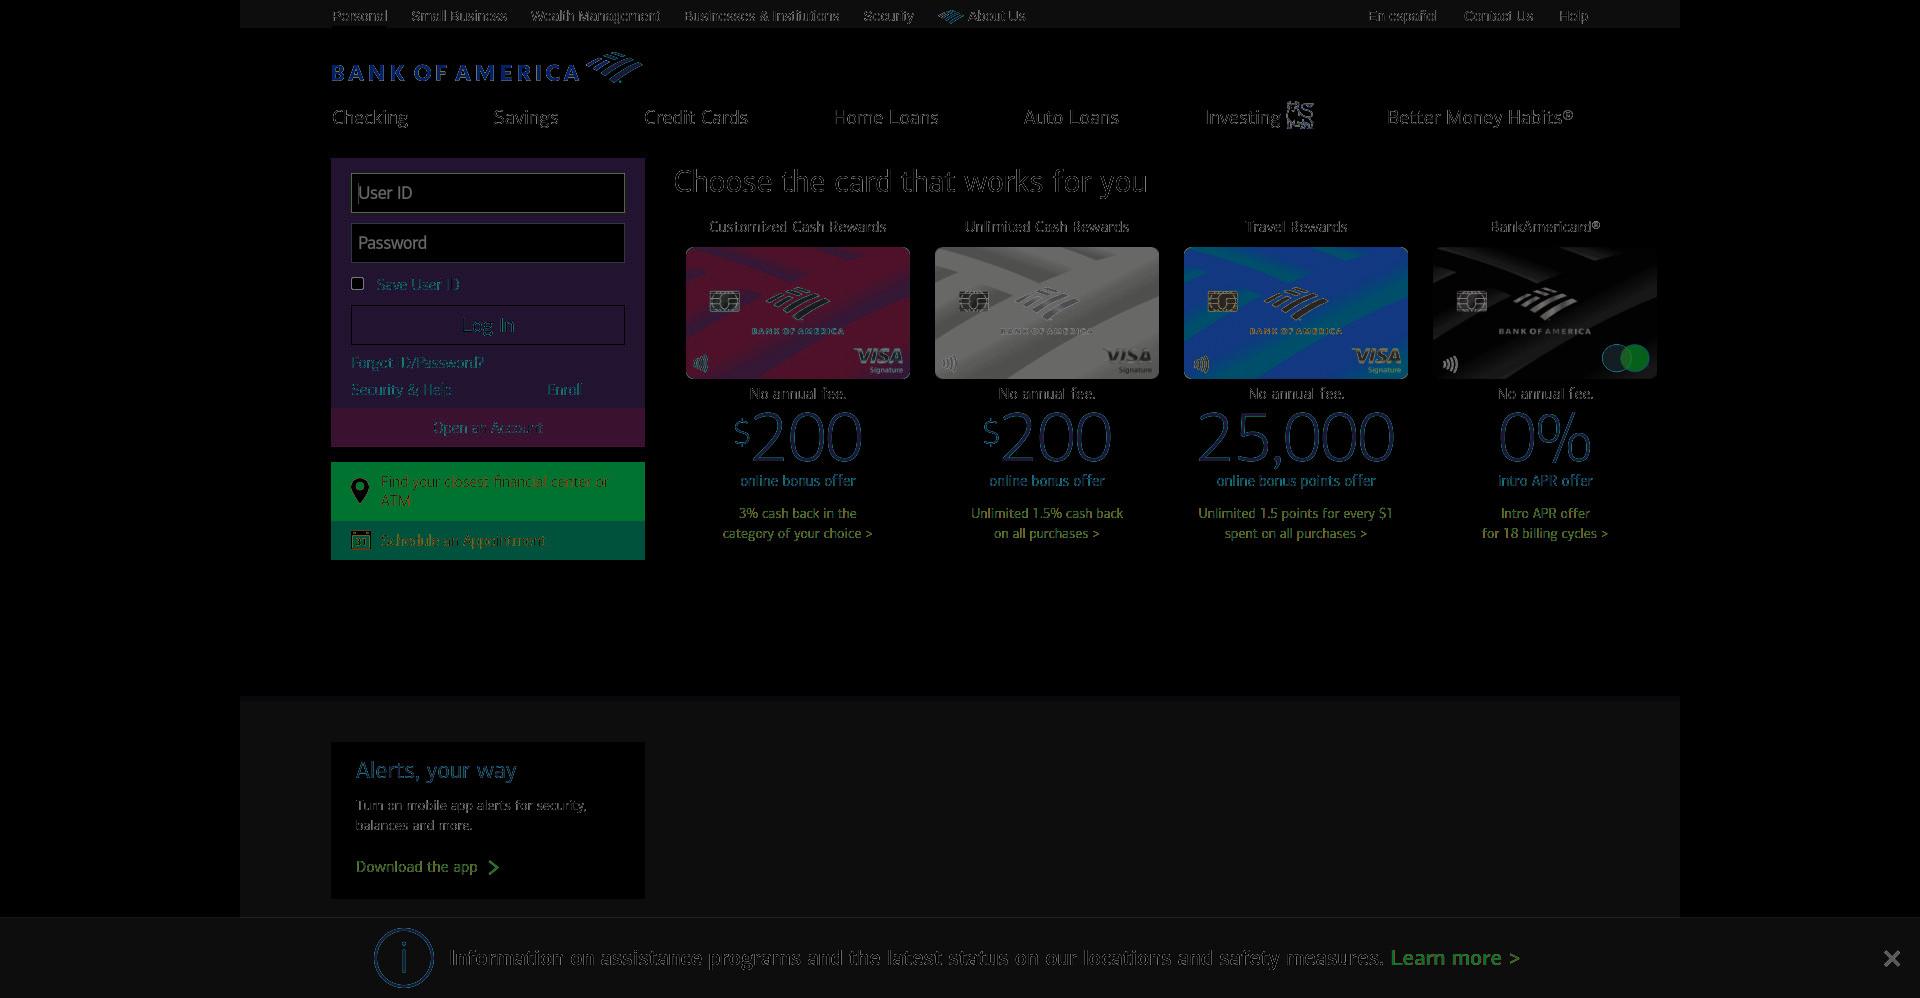
Task: Open the Security link in top bar
Action: click(888, 16)
